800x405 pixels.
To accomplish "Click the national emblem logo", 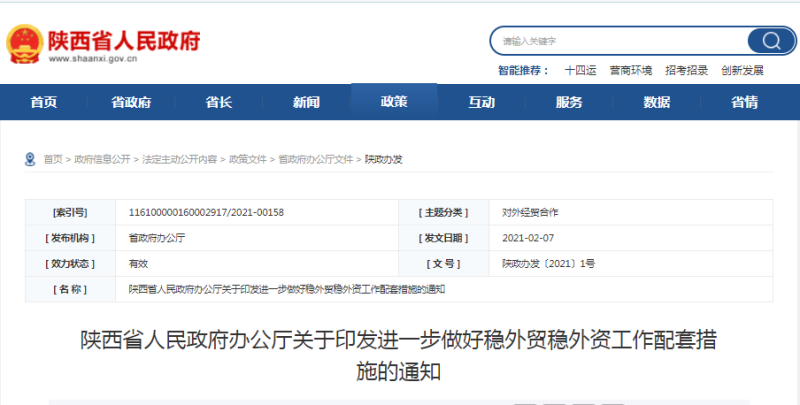I will coord(24,43).
